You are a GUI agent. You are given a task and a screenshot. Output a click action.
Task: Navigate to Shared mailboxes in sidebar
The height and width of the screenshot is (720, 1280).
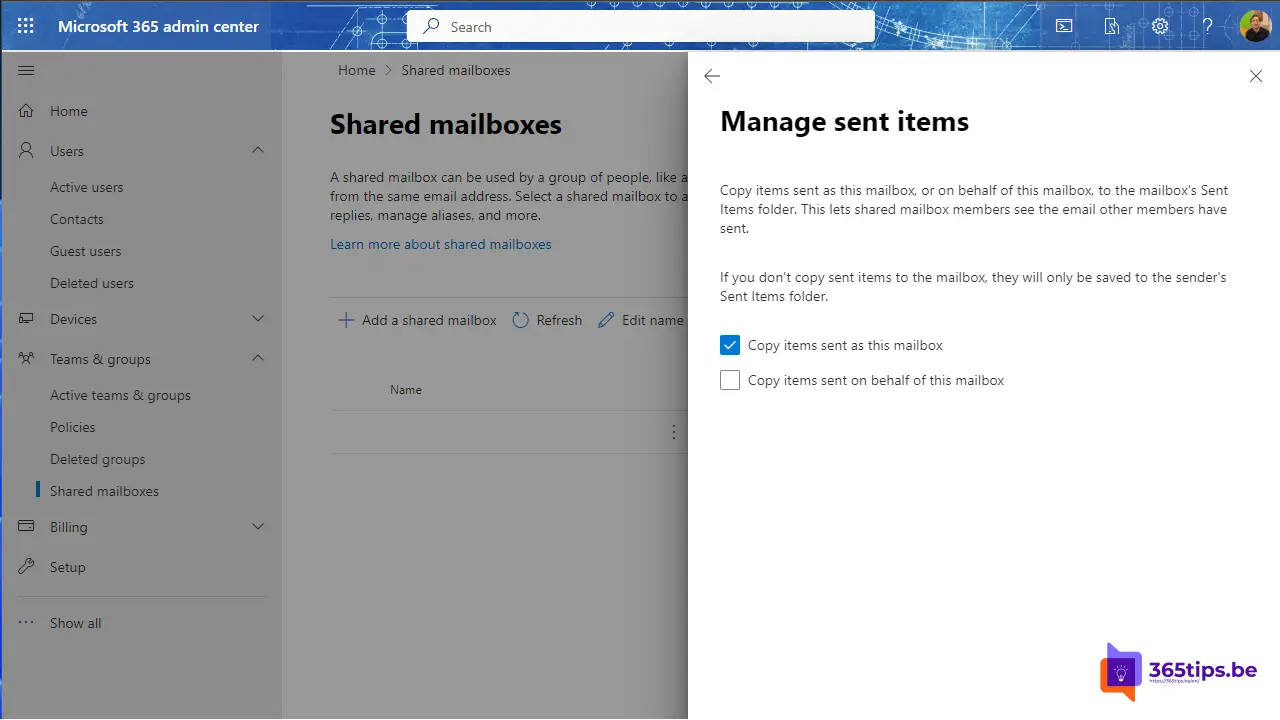click(x=104, y=491)
